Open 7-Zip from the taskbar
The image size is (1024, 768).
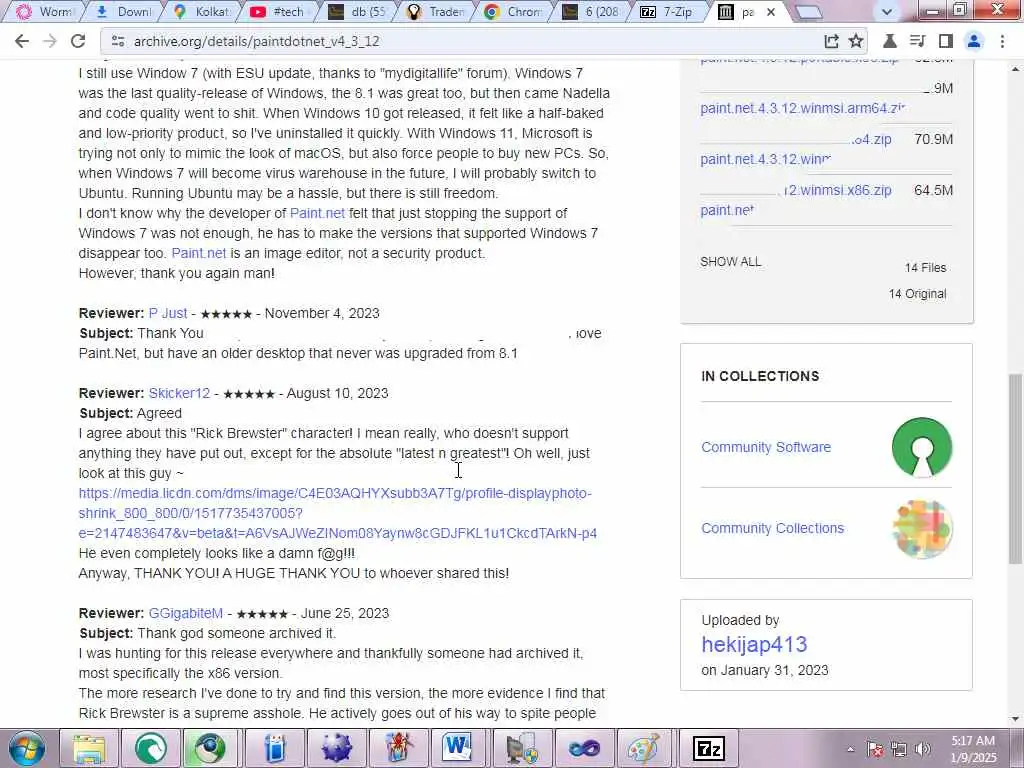[x=709, y=748]
